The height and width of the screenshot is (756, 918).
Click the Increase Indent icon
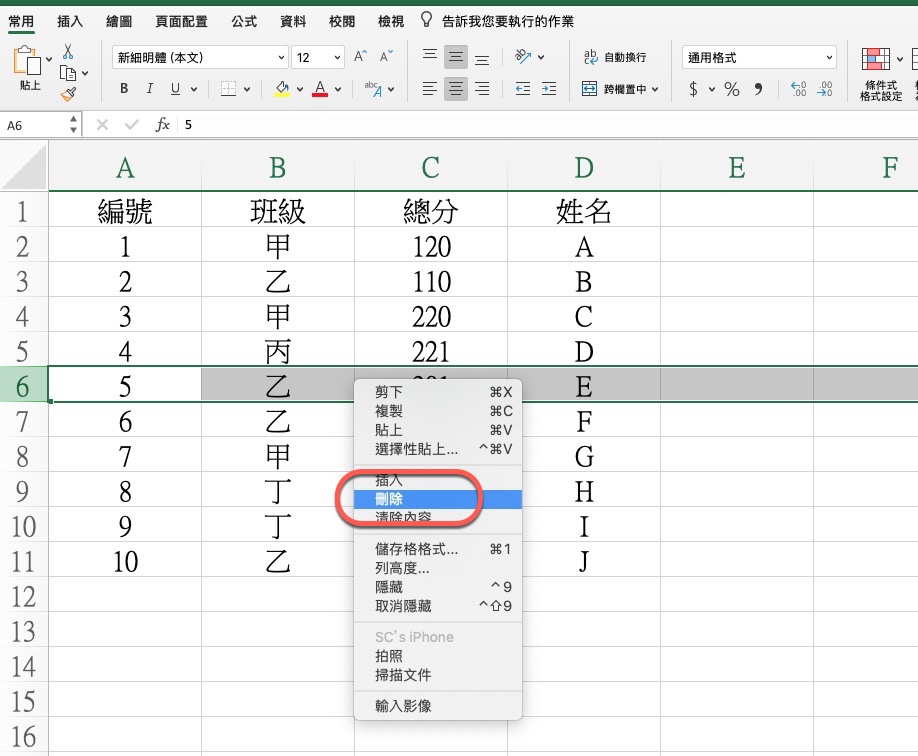pos(548,89)
